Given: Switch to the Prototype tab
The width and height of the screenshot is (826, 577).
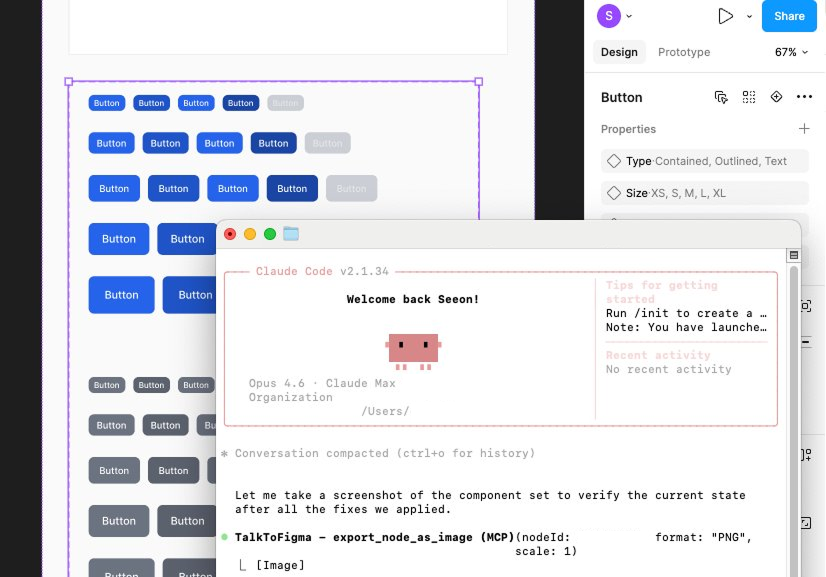Looking at the screenshot, I should point(684,51).
